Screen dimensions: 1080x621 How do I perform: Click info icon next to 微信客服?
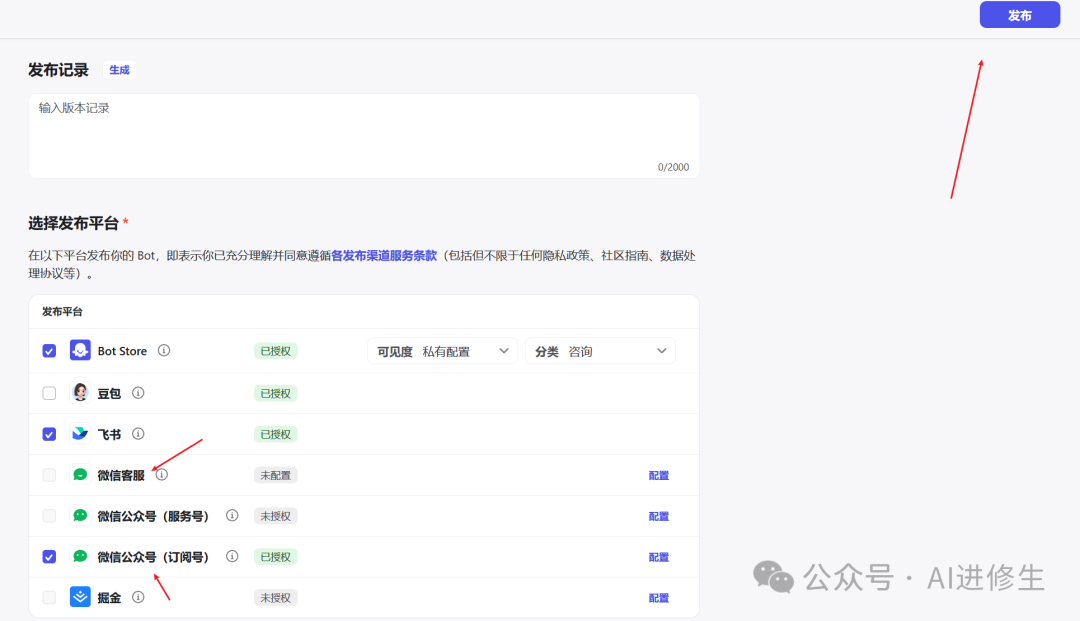tap(162, 475)
